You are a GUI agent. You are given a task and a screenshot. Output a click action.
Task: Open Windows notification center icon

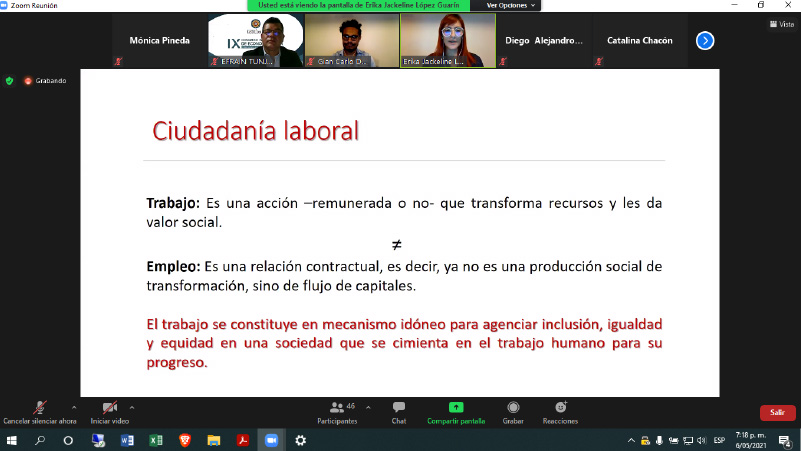coord(785,440)
